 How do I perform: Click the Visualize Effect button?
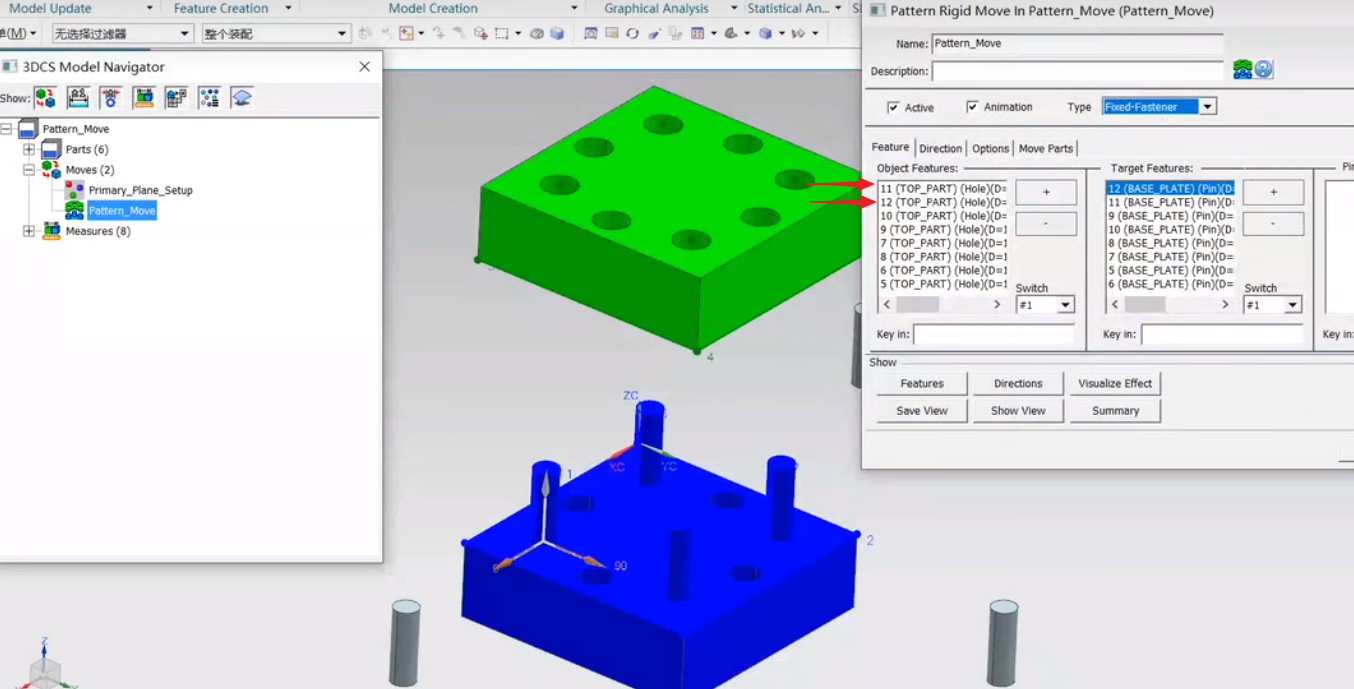click(1114, 383)
